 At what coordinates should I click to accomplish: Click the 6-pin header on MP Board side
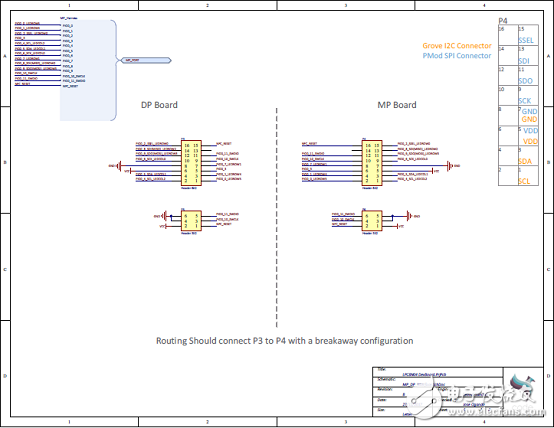point(372,221)
